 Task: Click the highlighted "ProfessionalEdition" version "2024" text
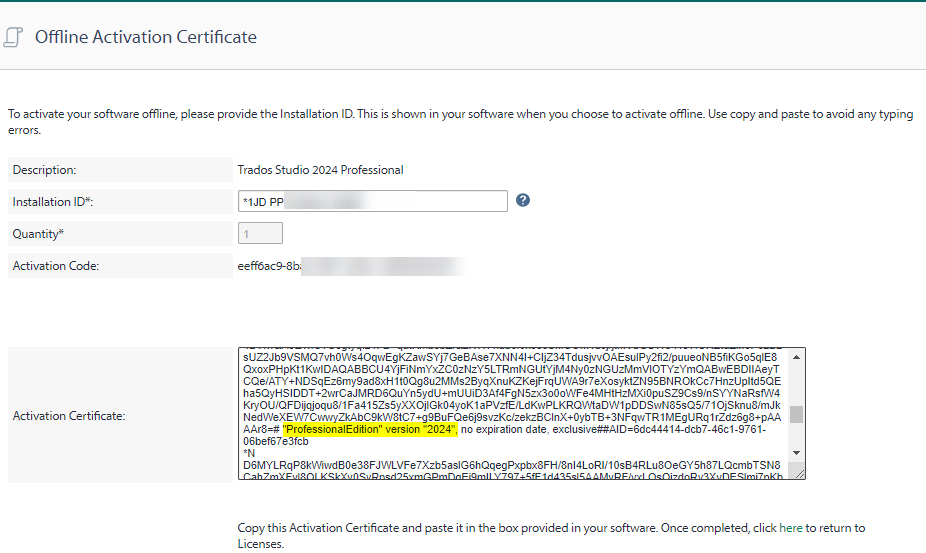tap(370, 430)
